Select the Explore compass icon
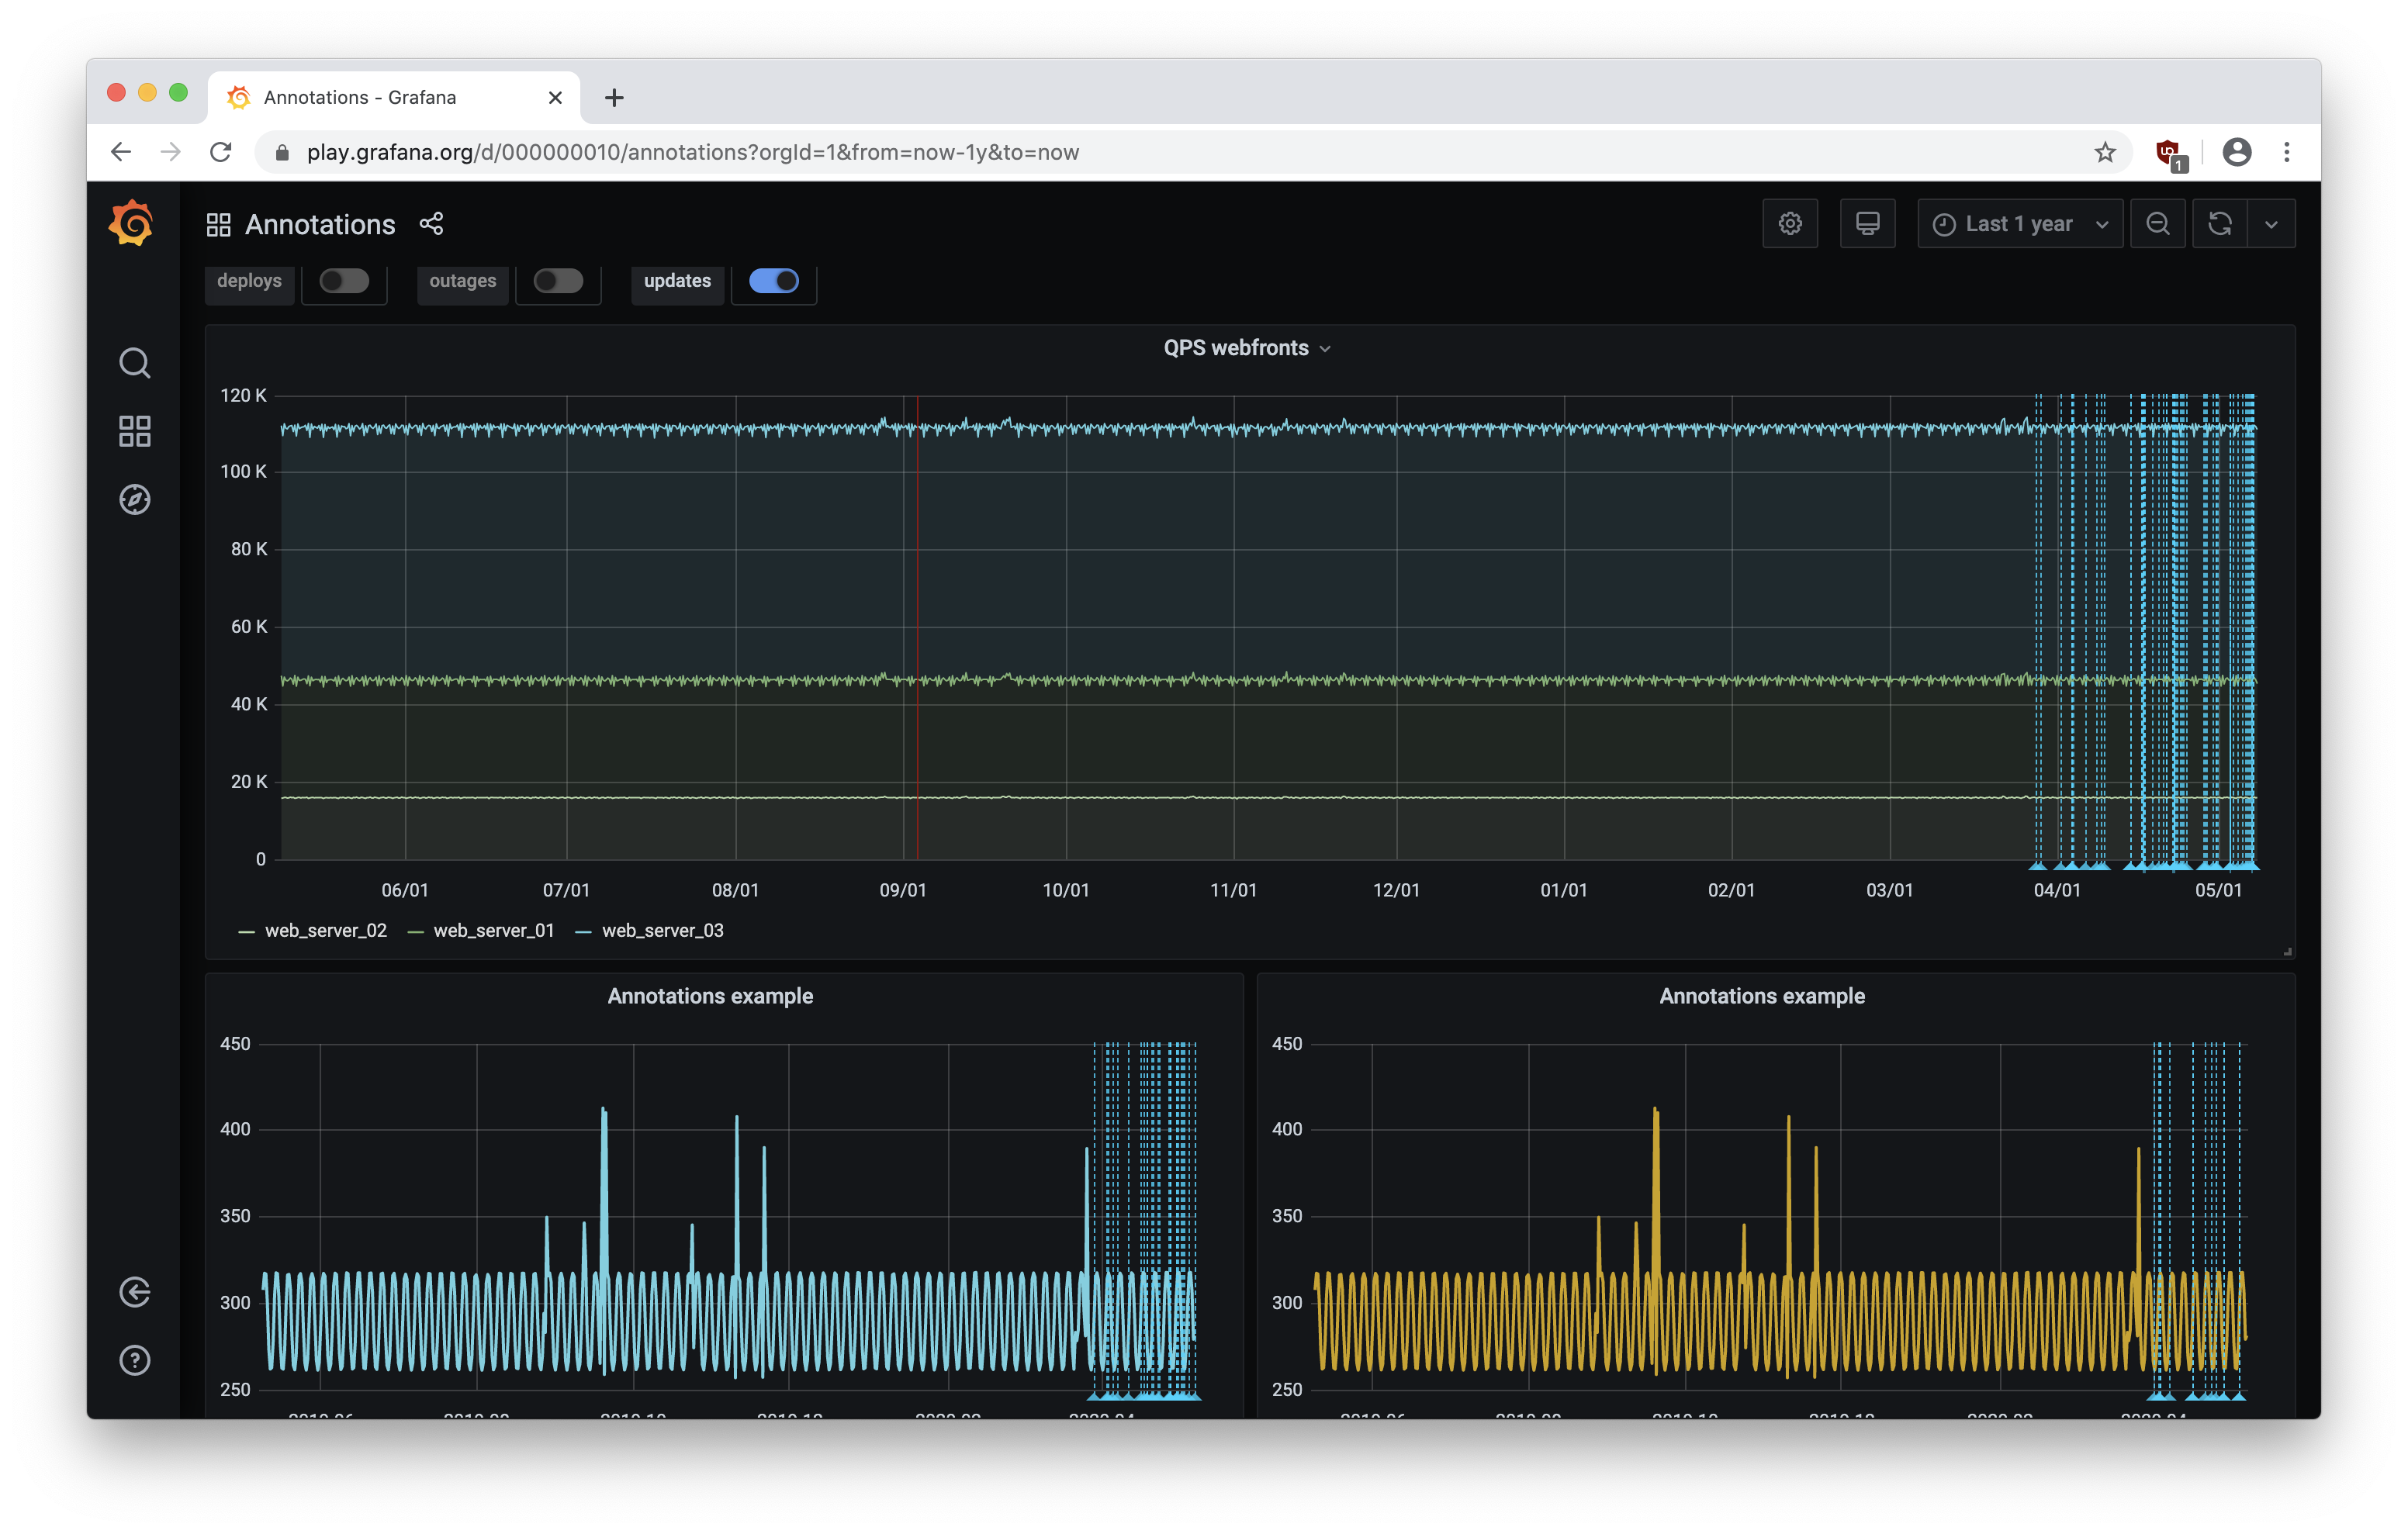This screenshot has height=1534, width=2408. point(134,499)
